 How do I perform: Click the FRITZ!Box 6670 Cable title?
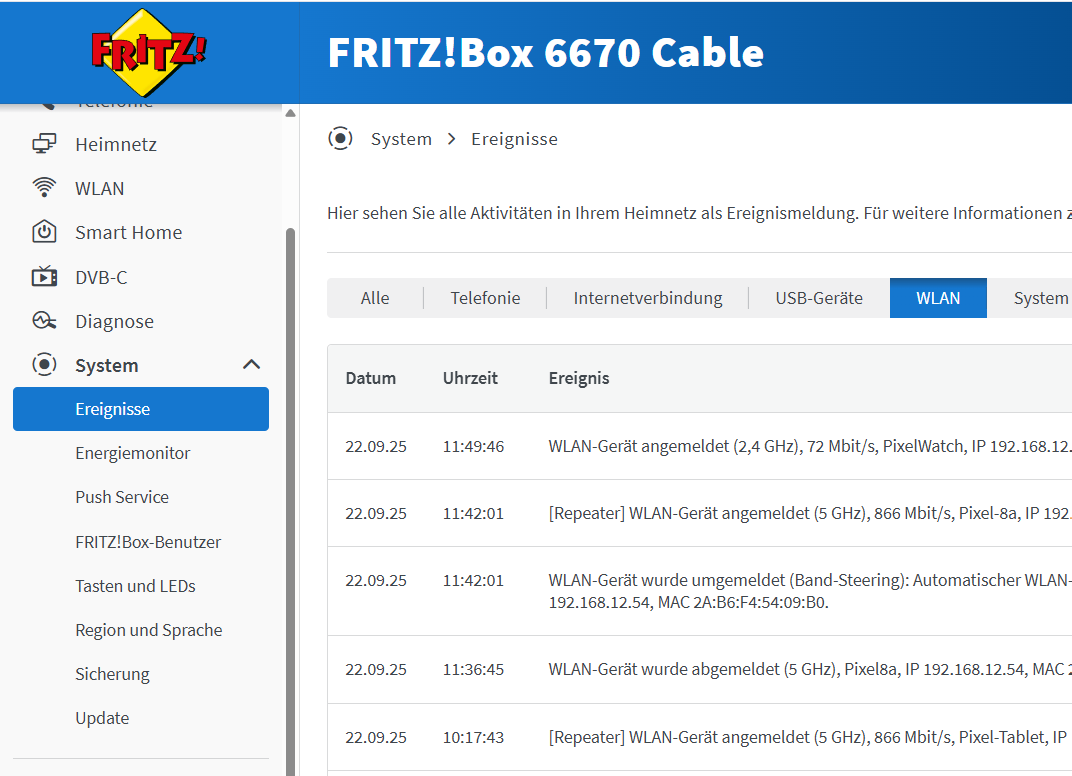[546, 52]
